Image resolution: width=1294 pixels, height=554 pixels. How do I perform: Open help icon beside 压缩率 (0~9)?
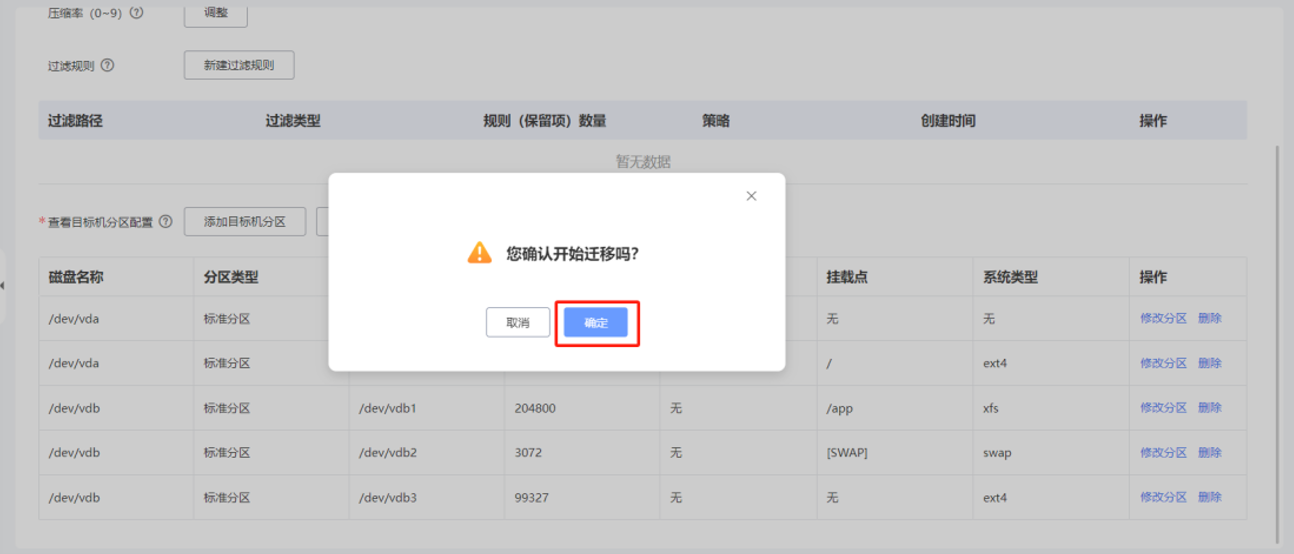137,13
